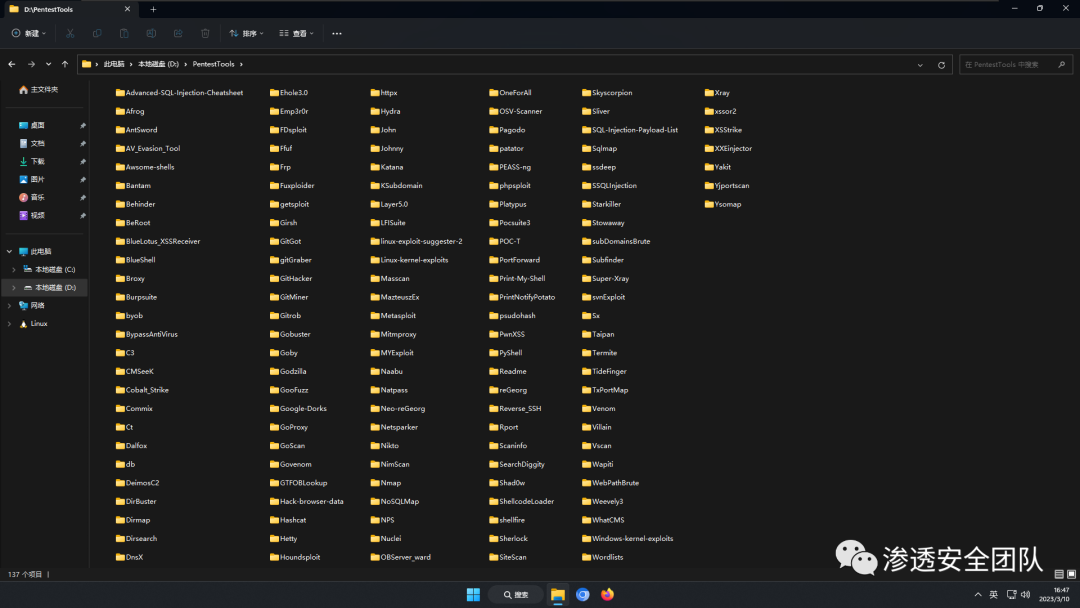Expand the 网络 tree node

point(9,305)
